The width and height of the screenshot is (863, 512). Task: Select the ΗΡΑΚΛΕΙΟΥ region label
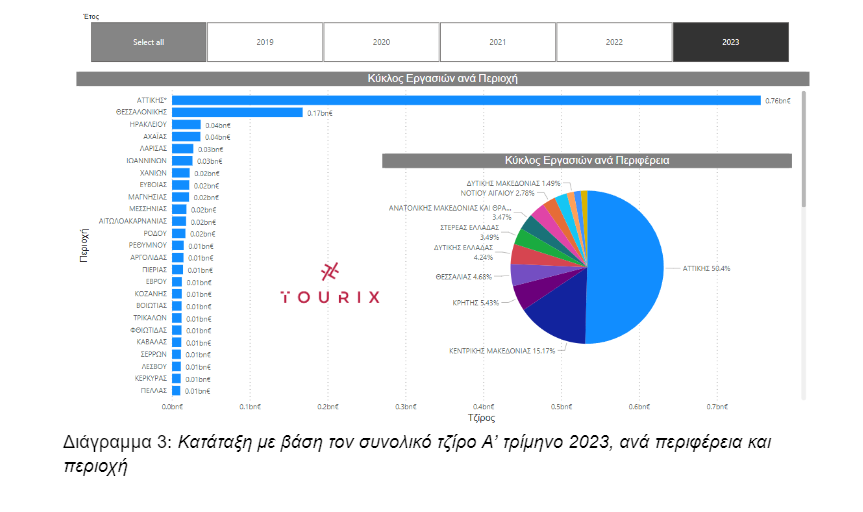click(146, 125)
